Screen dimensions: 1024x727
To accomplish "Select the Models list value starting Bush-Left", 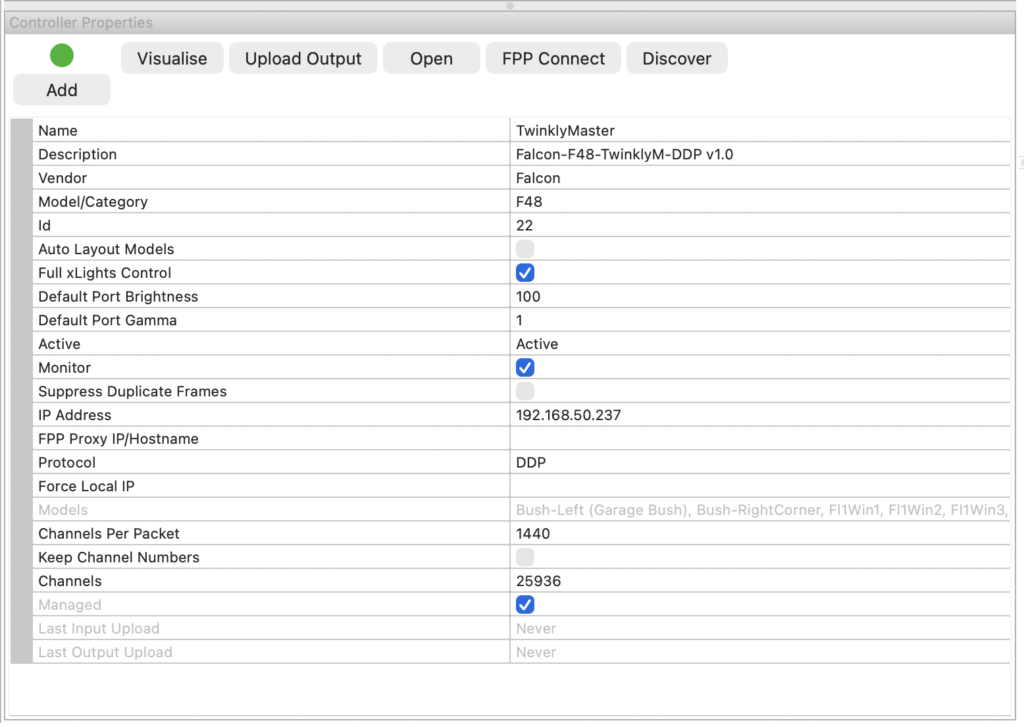I will point(760,510).
